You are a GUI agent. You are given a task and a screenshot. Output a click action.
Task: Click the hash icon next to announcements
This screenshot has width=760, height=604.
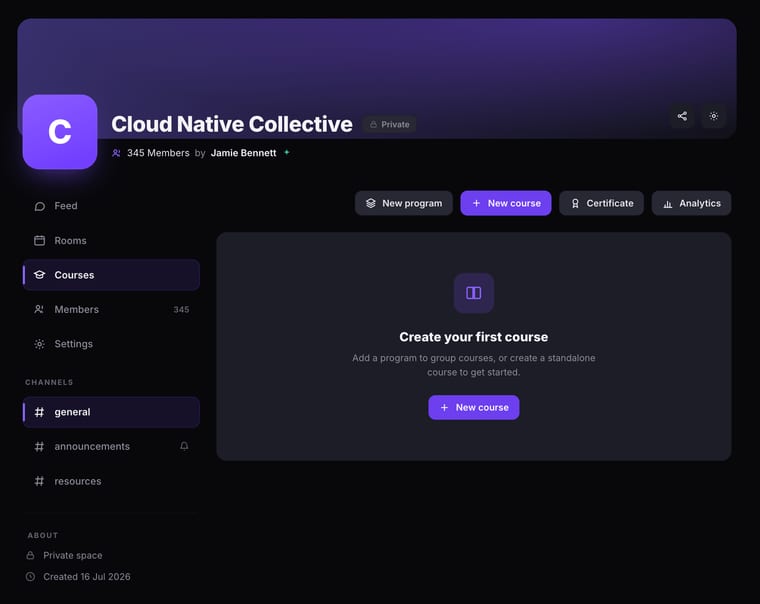pos(39,446)
